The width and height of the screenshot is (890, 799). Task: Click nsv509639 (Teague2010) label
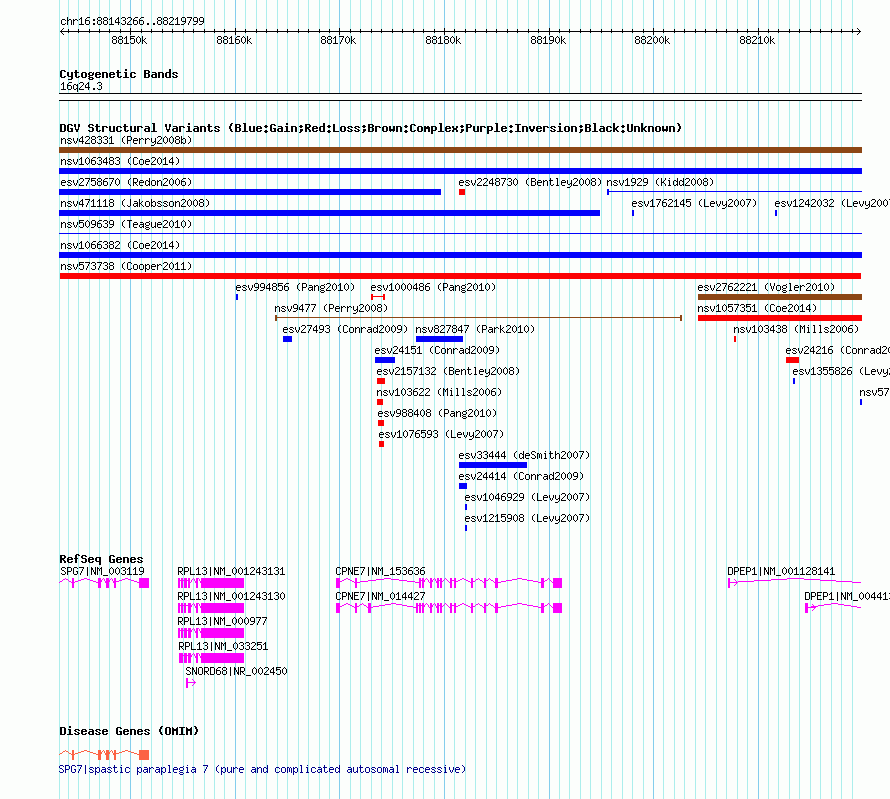126,224
